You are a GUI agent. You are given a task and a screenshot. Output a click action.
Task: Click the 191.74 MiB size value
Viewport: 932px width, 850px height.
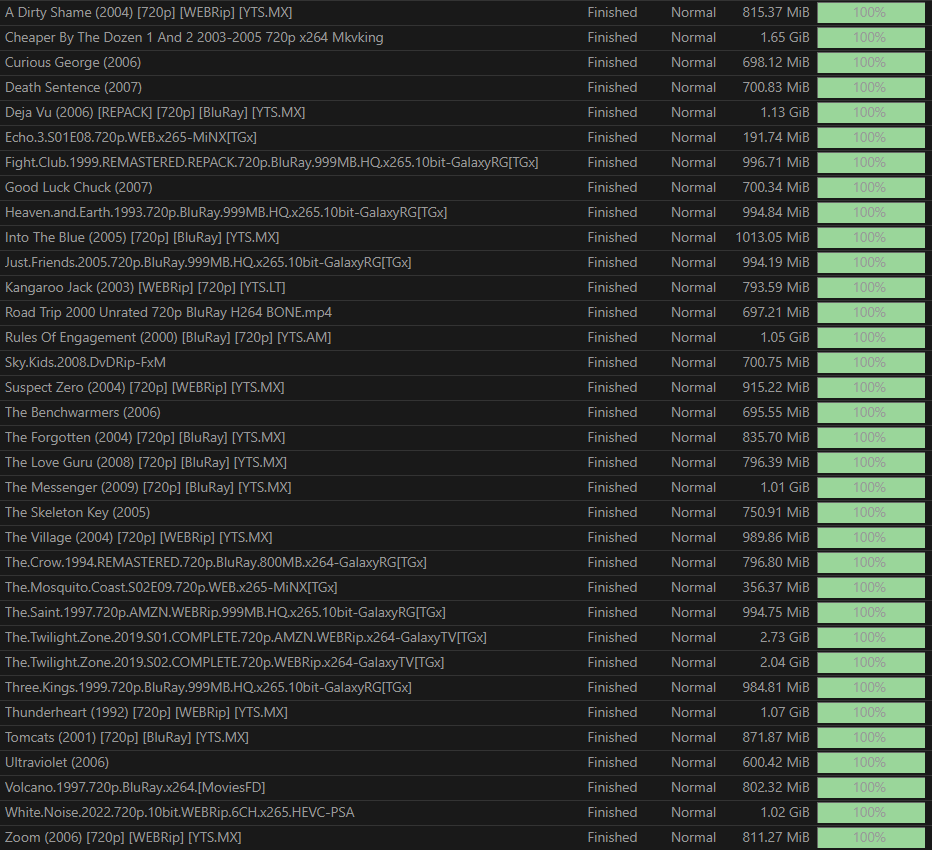click(776, 137)
